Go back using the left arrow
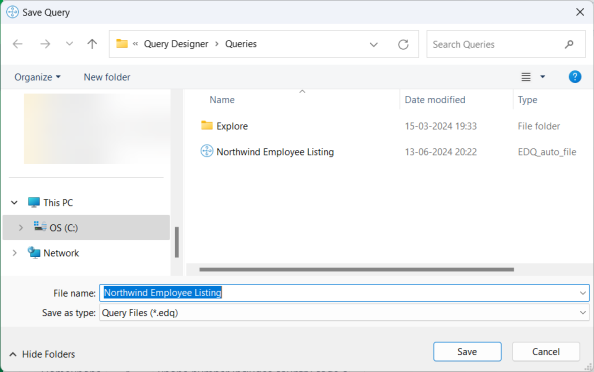This screenshot has height=372, width=594. coord(17,44)
